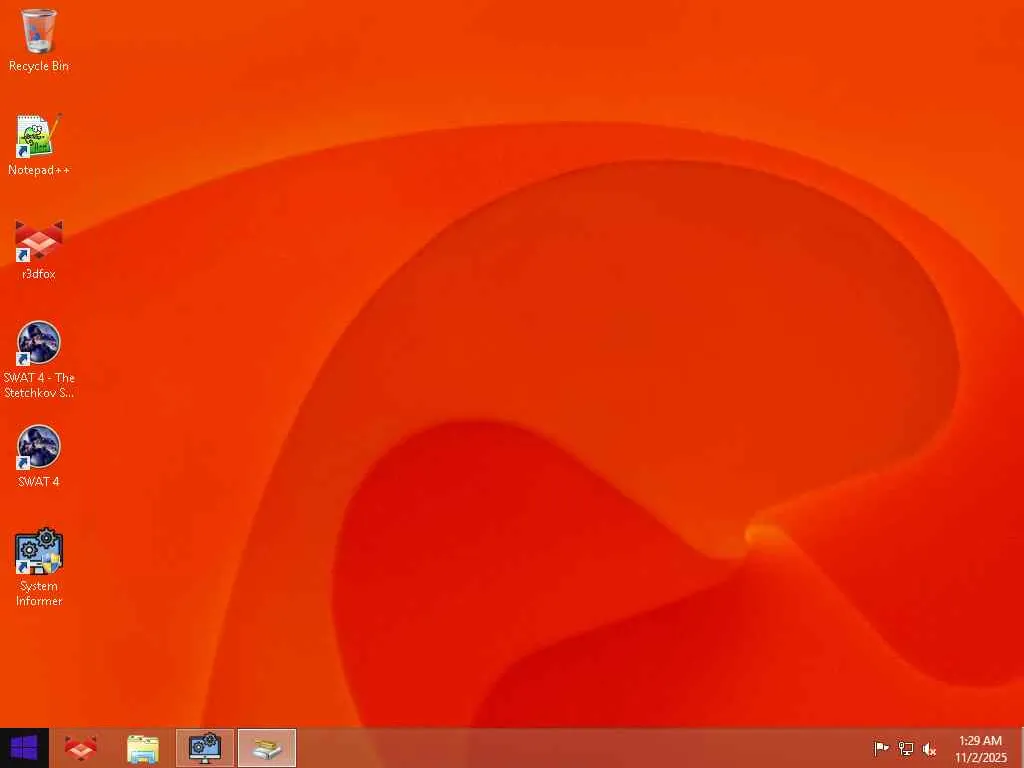Open Action Center flag in system tray

pyautogui.click(x=881, y=748)
